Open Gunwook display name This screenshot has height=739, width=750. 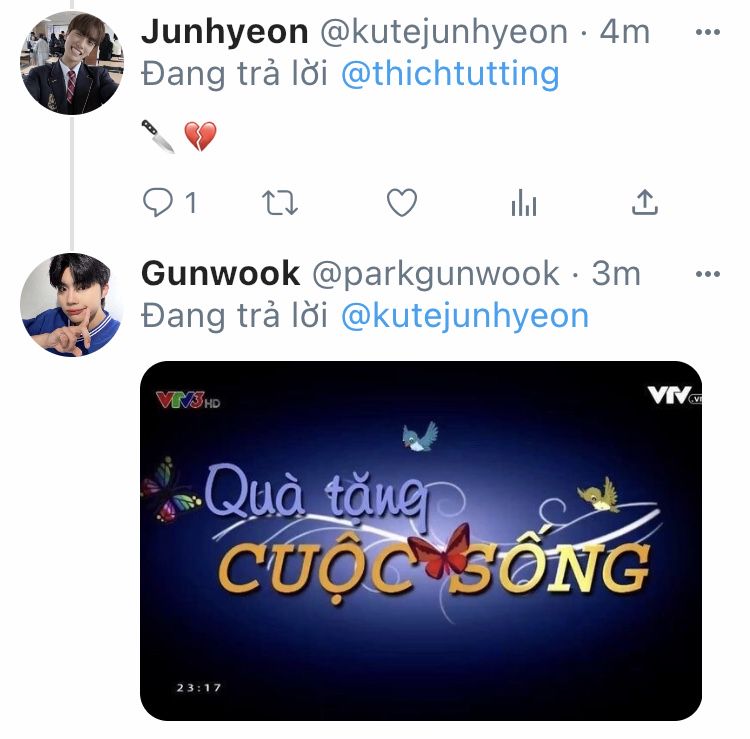tap(221, 274)
